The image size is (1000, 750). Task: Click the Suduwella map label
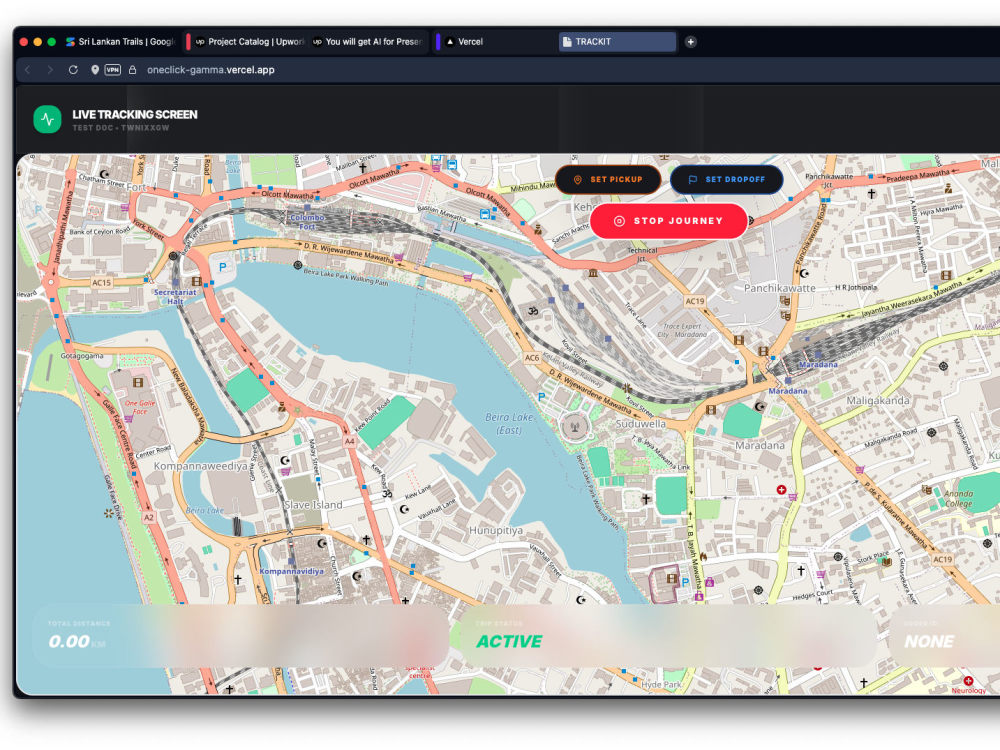click(x=641, y=423)
